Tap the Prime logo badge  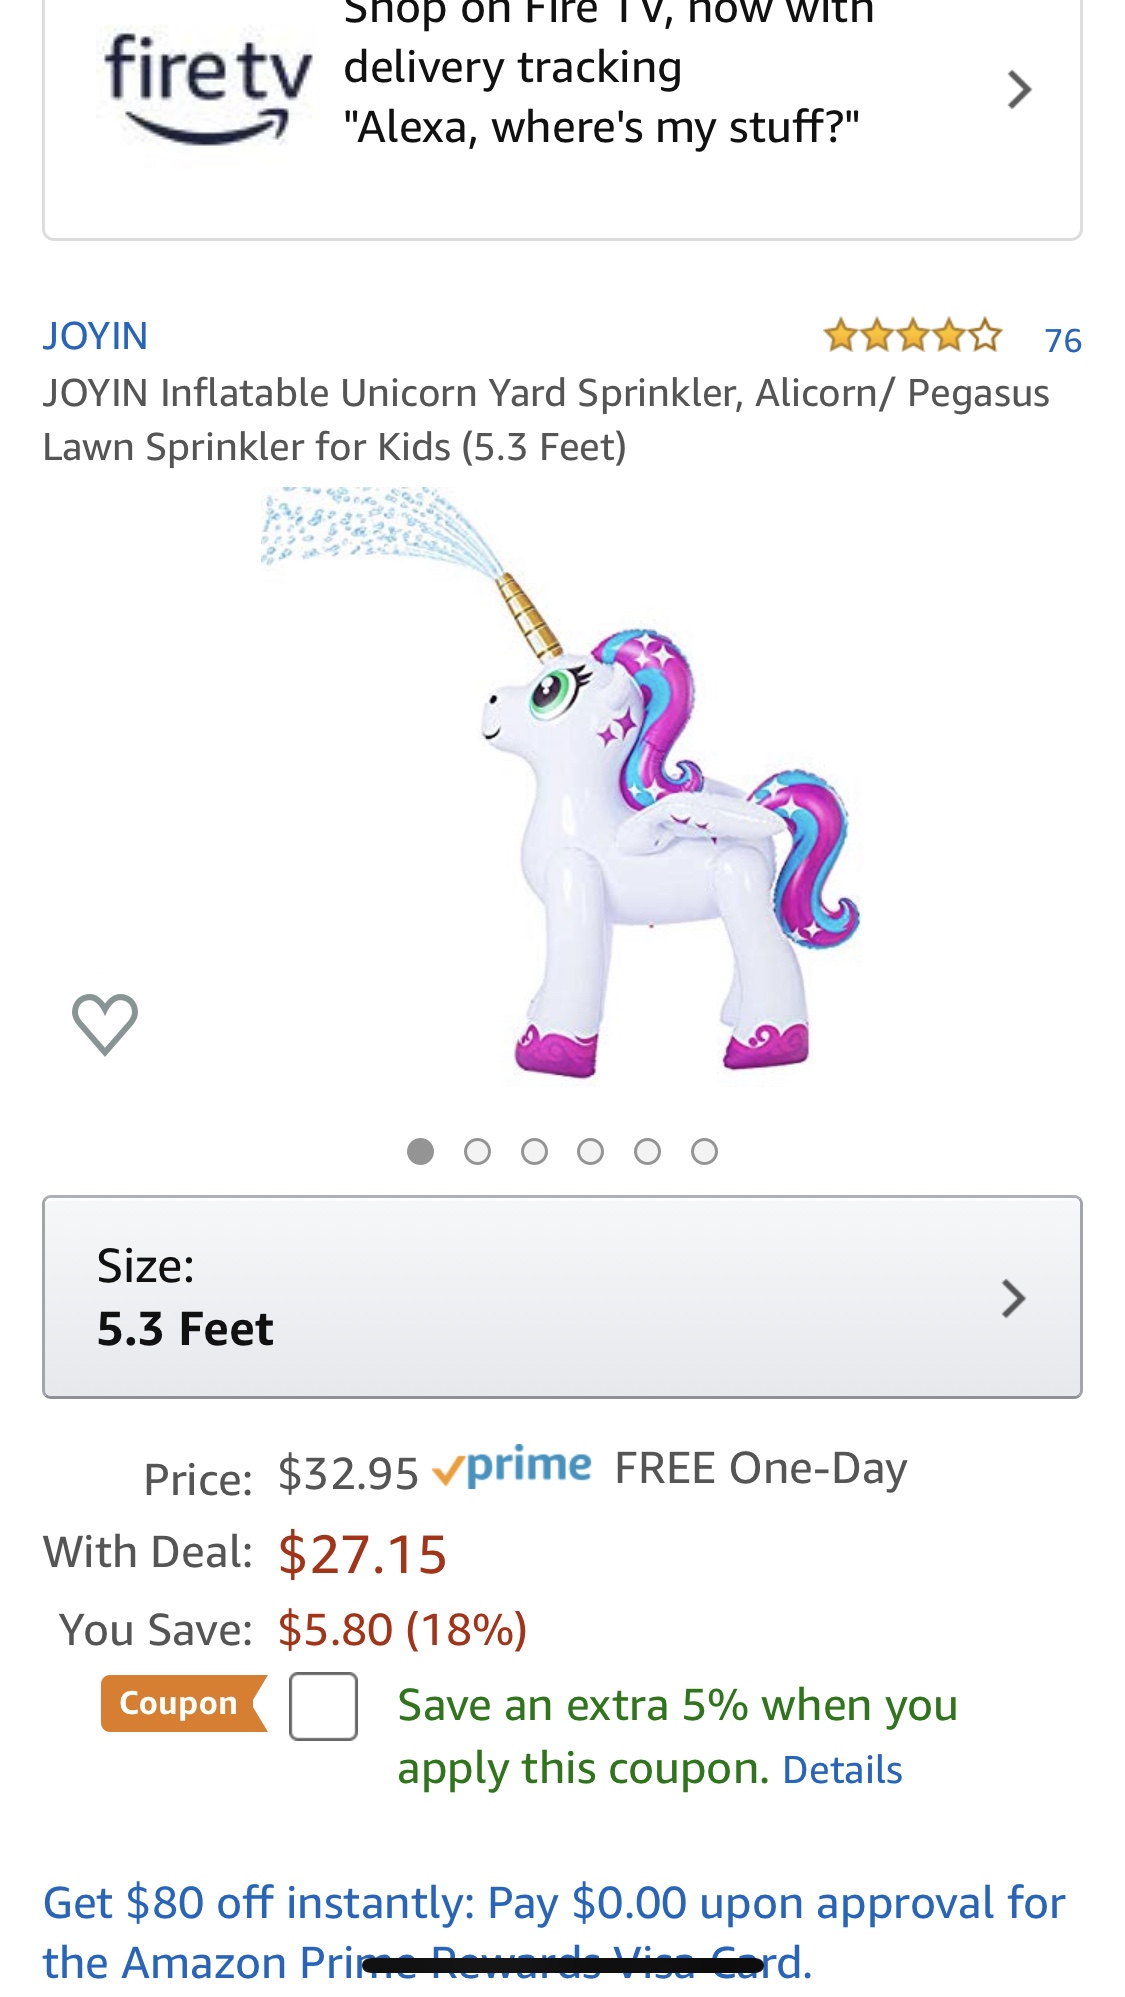pos(512,1468)
